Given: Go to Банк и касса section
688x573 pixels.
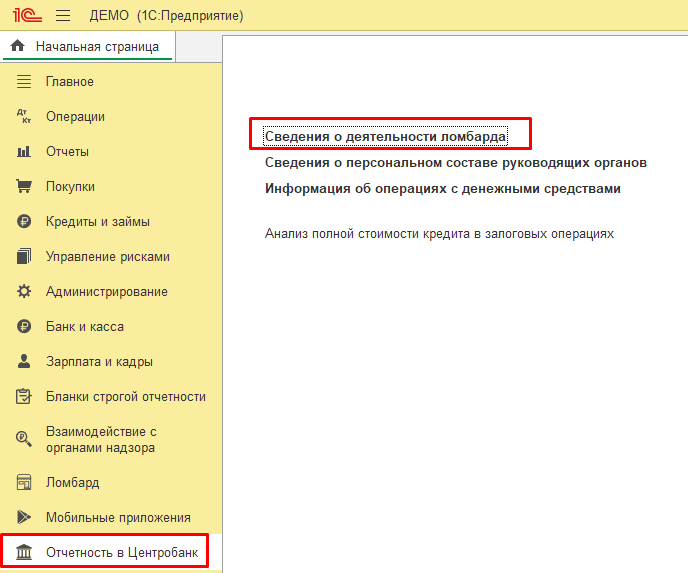Looking at the screenshot, I should (85, 327).
